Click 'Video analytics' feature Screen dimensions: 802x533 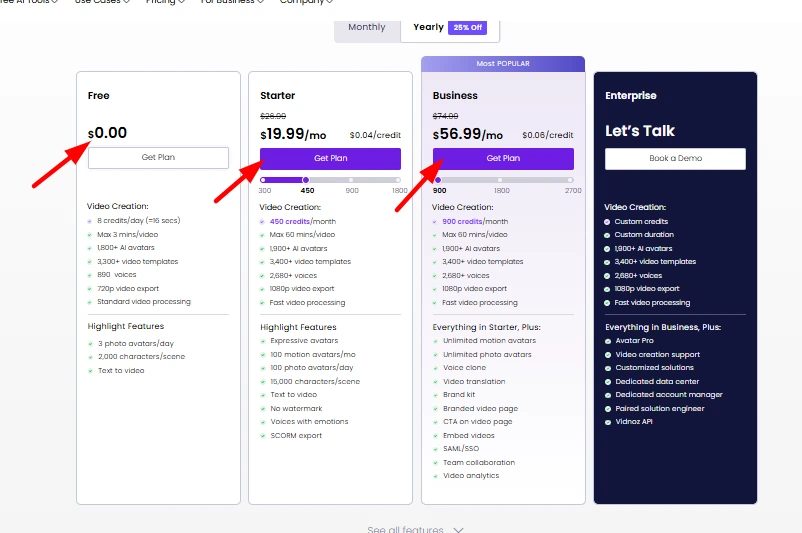coord(471,476)
